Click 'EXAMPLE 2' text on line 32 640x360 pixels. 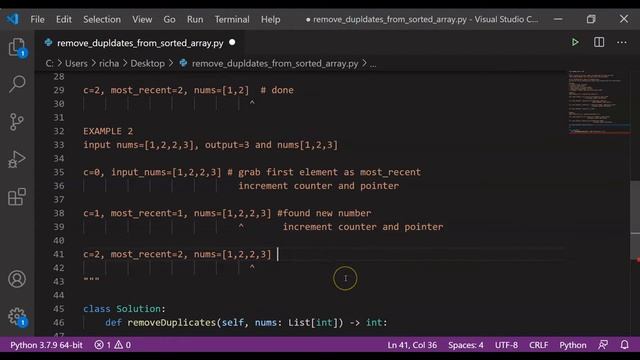tap(108, 131)
